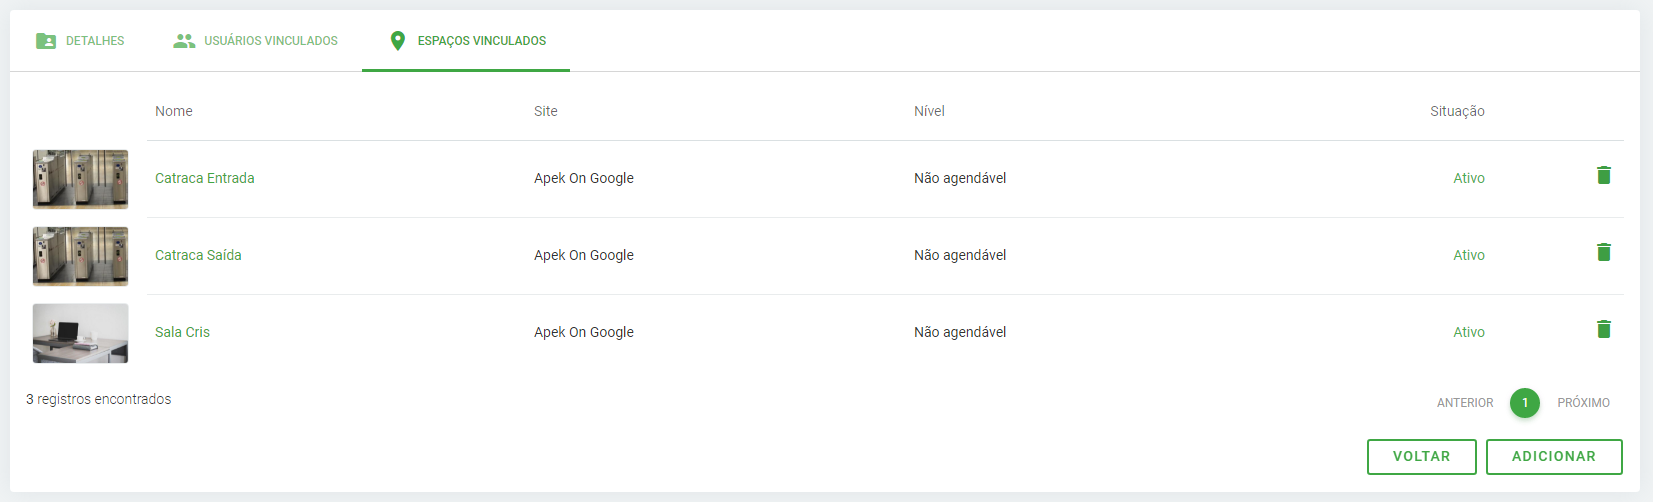Viewport: 1653px width, 502px height.
Task: Click the Próximo pagination link
Action: [x=1583, y=403]
